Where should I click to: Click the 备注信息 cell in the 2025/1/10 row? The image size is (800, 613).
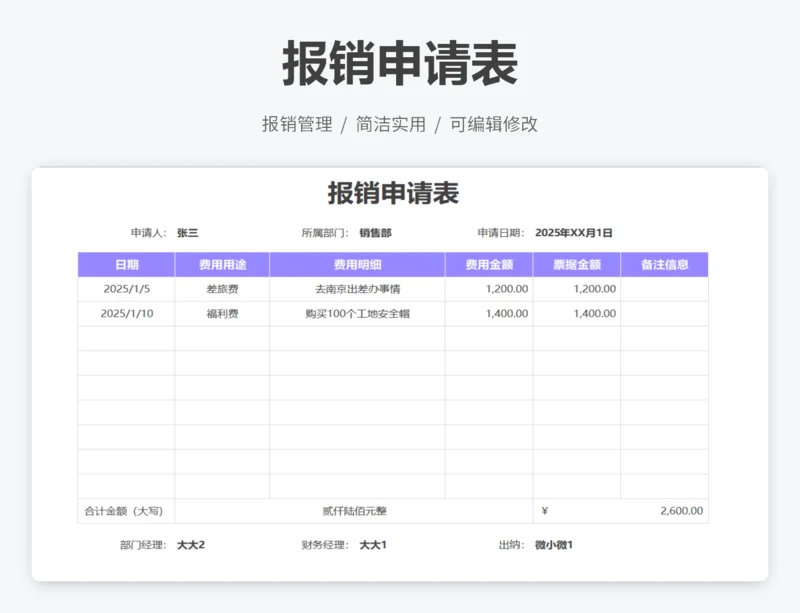pyautogui.click(x=665, y=313)
